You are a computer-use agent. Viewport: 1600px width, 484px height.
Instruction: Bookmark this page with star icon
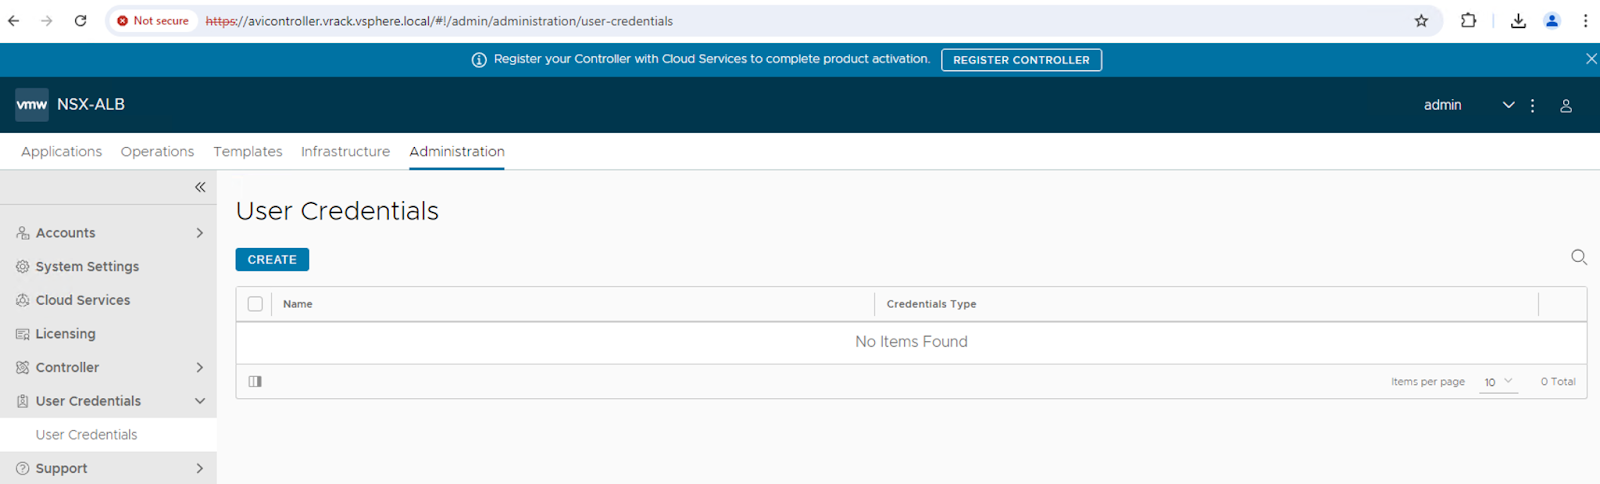pyautogui.click(x=1421, y=21)
